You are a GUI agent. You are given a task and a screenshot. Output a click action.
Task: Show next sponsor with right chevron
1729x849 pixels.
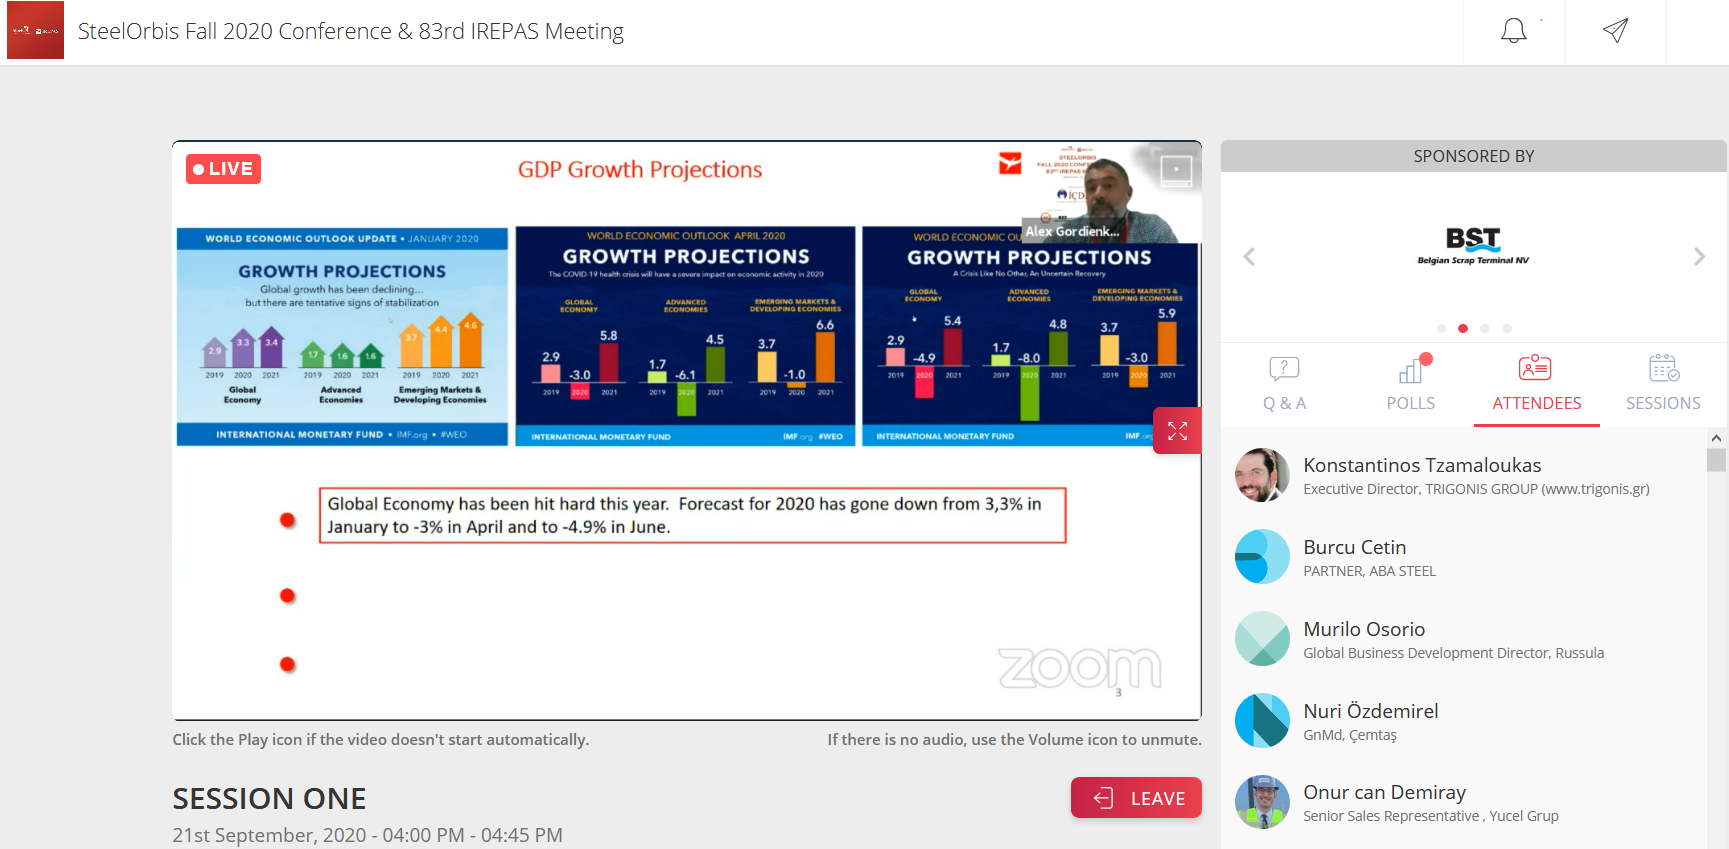(1699, 257)
